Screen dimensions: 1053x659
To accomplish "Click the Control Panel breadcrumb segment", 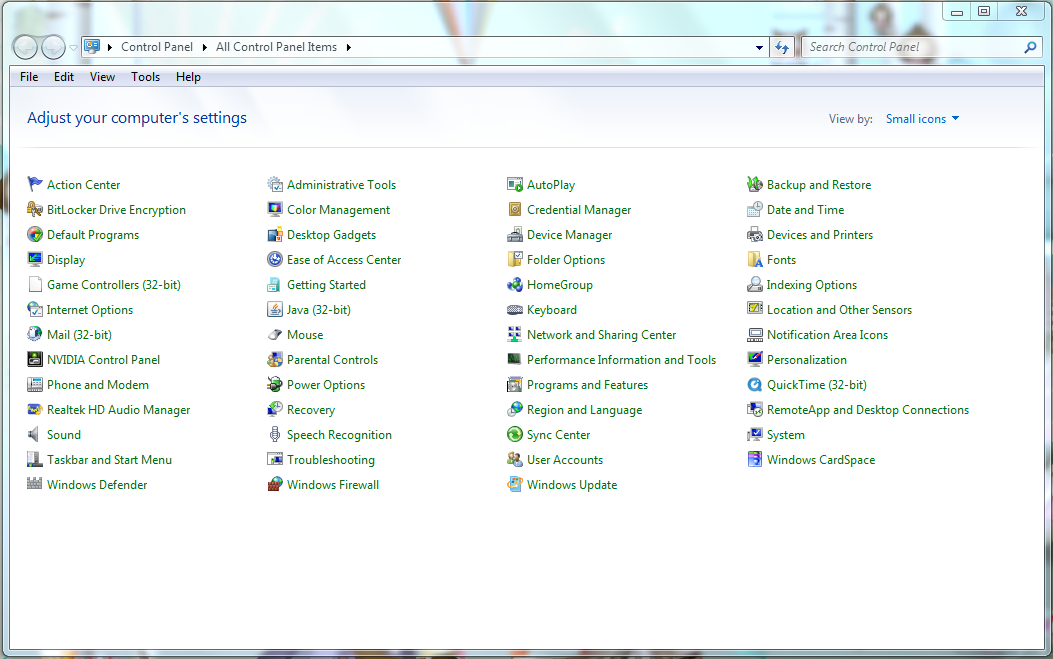I will tap(156, 47).
